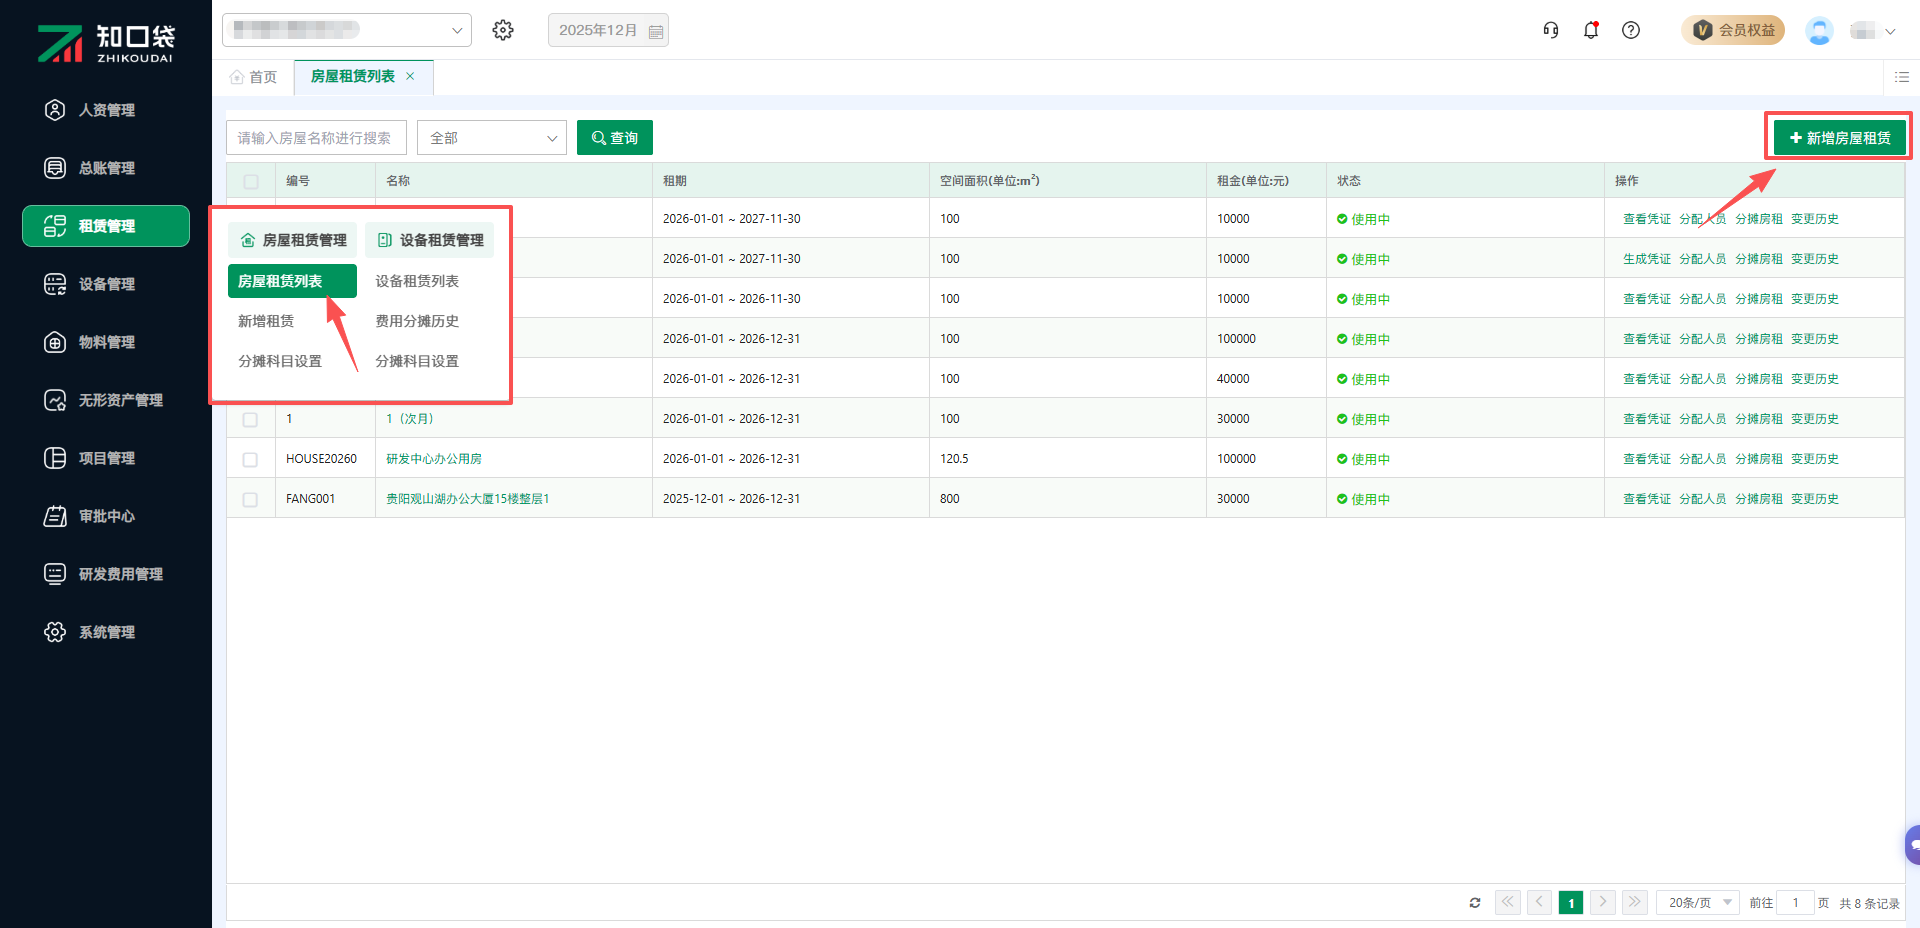Image resolution: width=1920 pixels, height=928 pixels.
Task: Open 总账管理 in the sidebar
Action: click(106, 168)
